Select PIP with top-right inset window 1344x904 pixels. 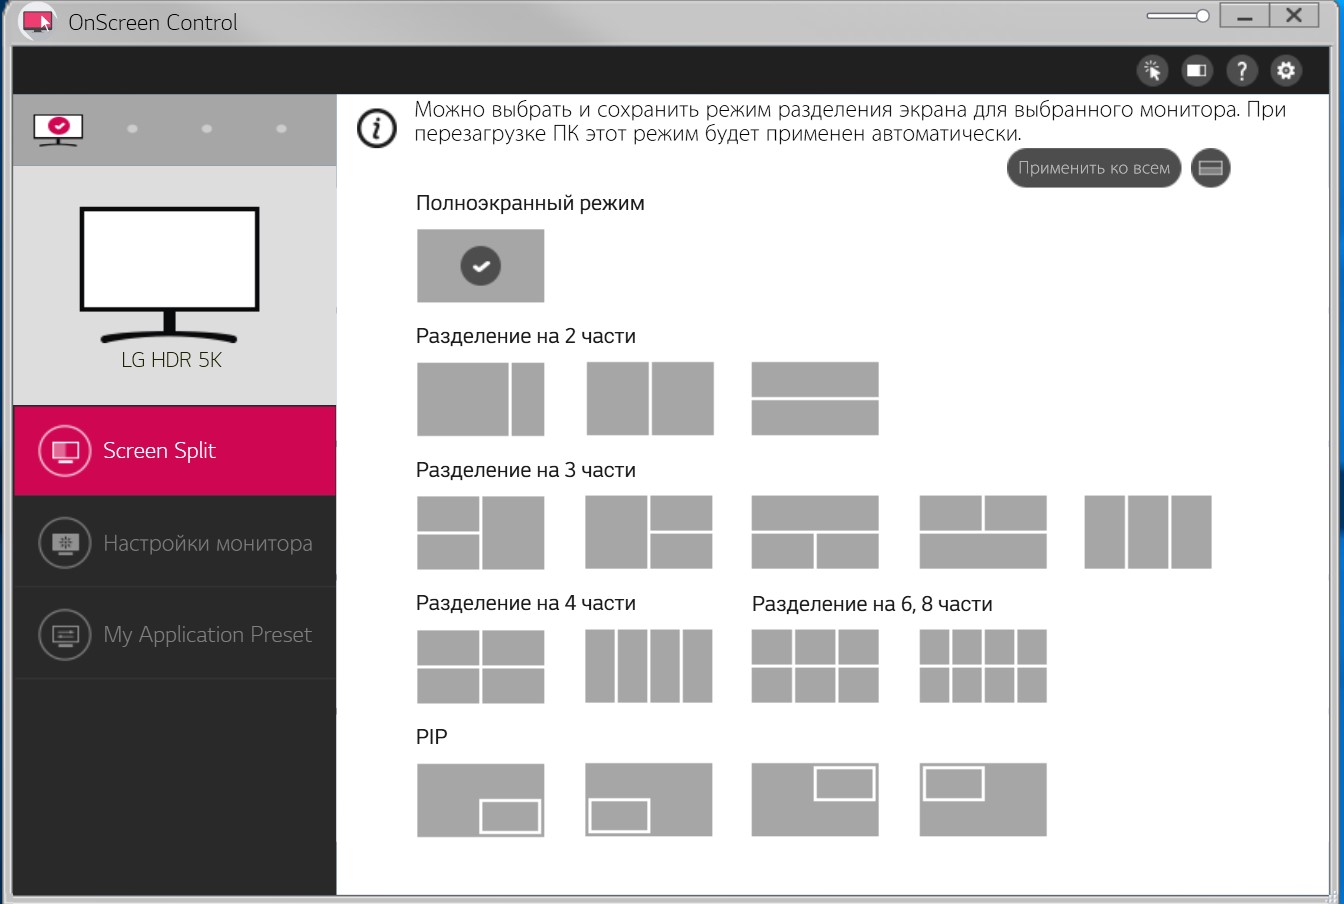point(815,800)
